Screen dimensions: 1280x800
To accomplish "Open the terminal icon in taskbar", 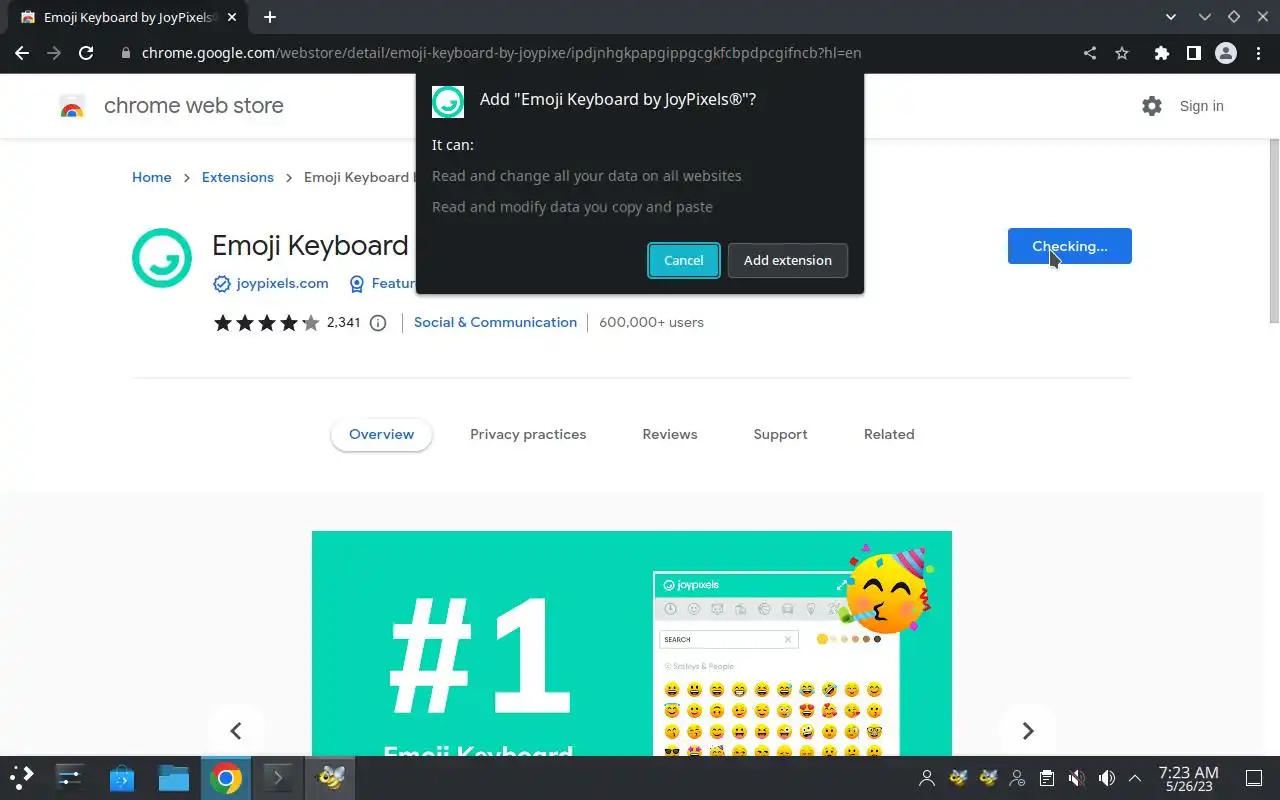I will 277,778.
